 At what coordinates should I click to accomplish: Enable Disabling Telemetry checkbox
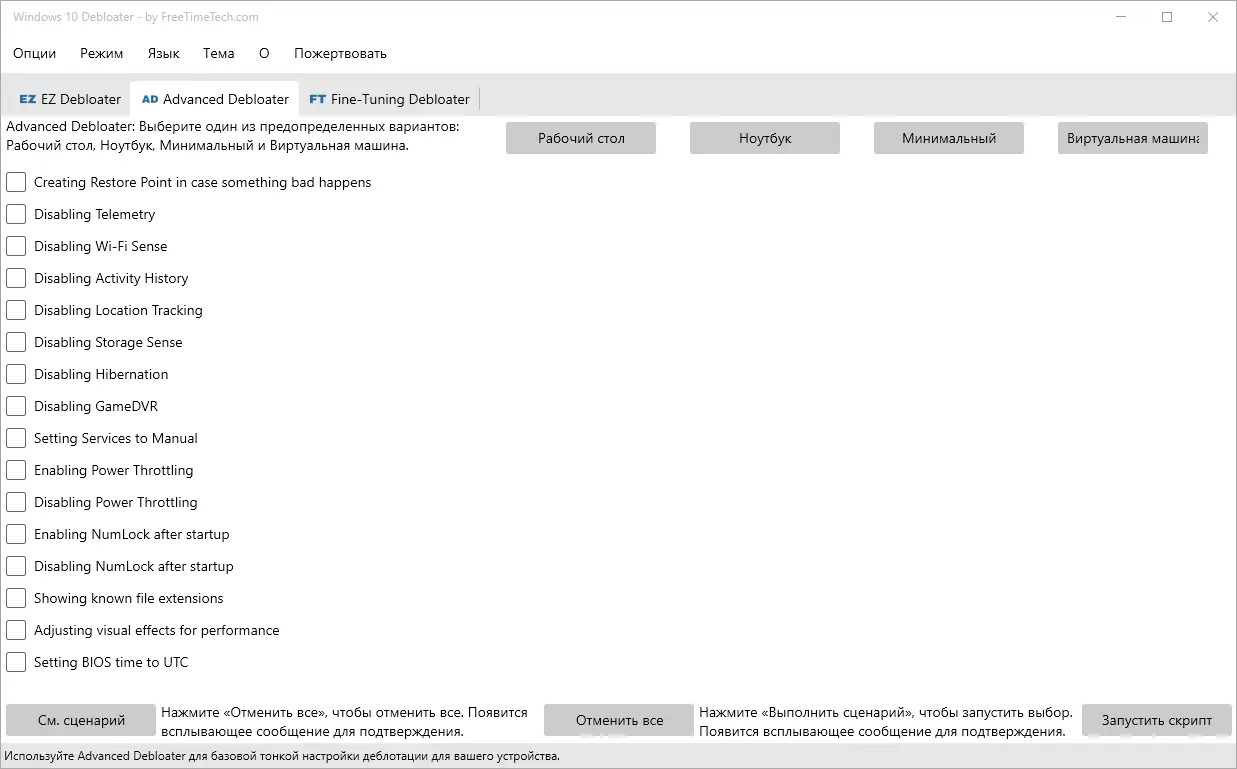[x=16, y=214]
